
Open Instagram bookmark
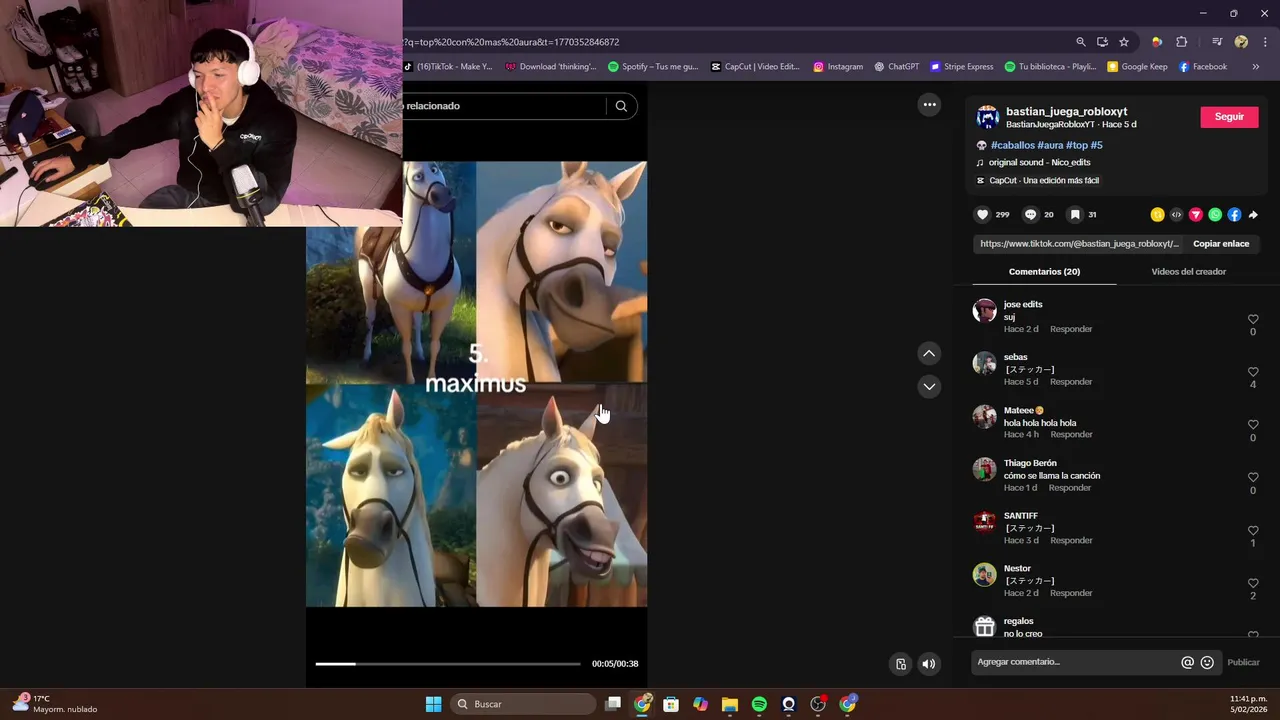[838, 67]
